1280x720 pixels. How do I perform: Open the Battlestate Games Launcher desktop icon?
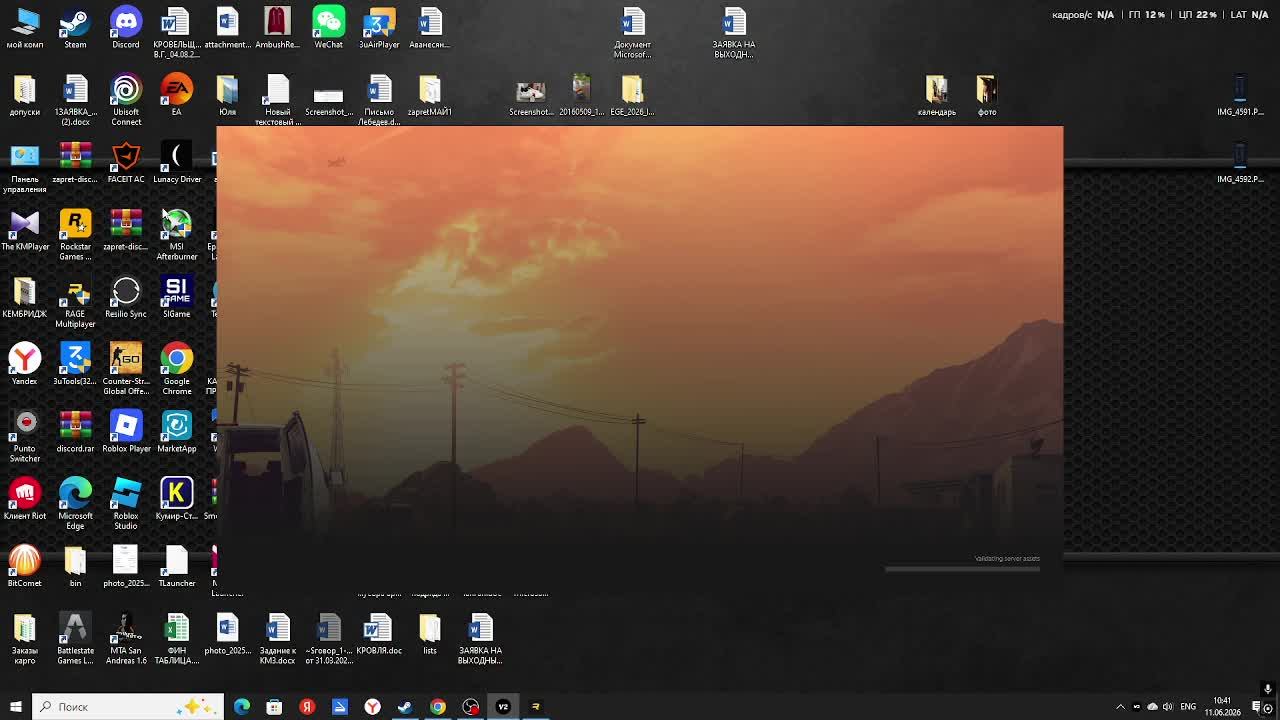[75, 637]
